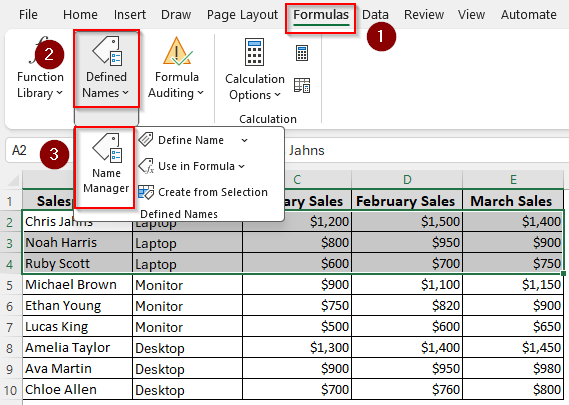Click the February Sales header cell
Viewport: 569px width, 405px height.
click(x=407, y=201)
